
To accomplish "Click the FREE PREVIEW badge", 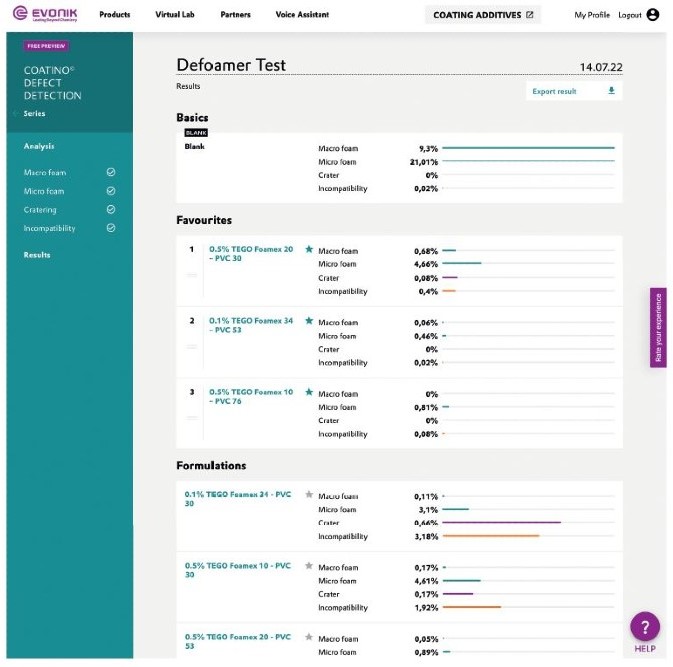I will (x=46, y=46).
